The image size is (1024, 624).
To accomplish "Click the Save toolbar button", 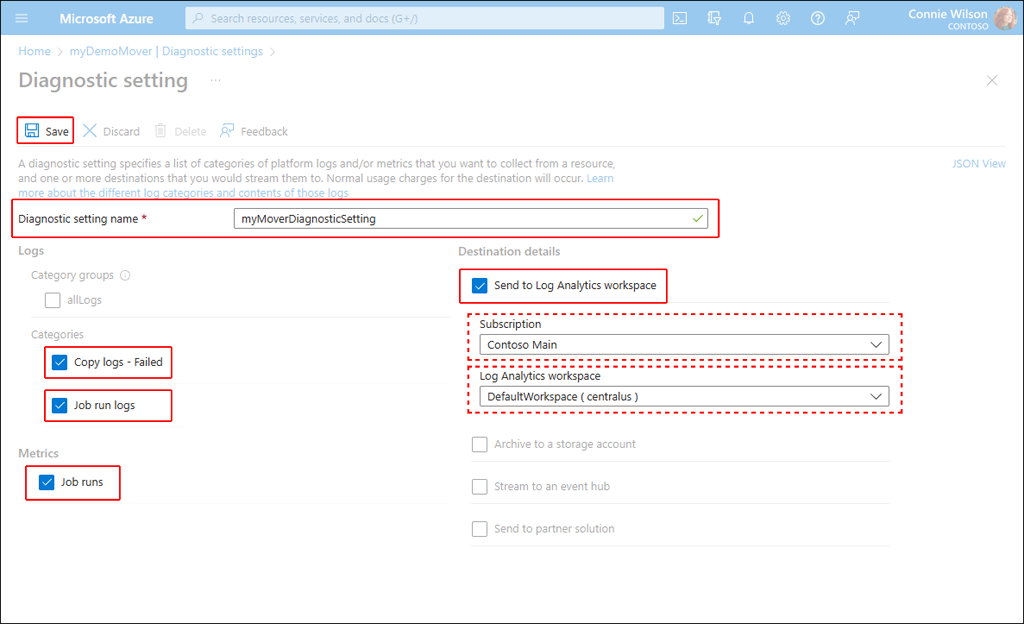I will [46, 131].
